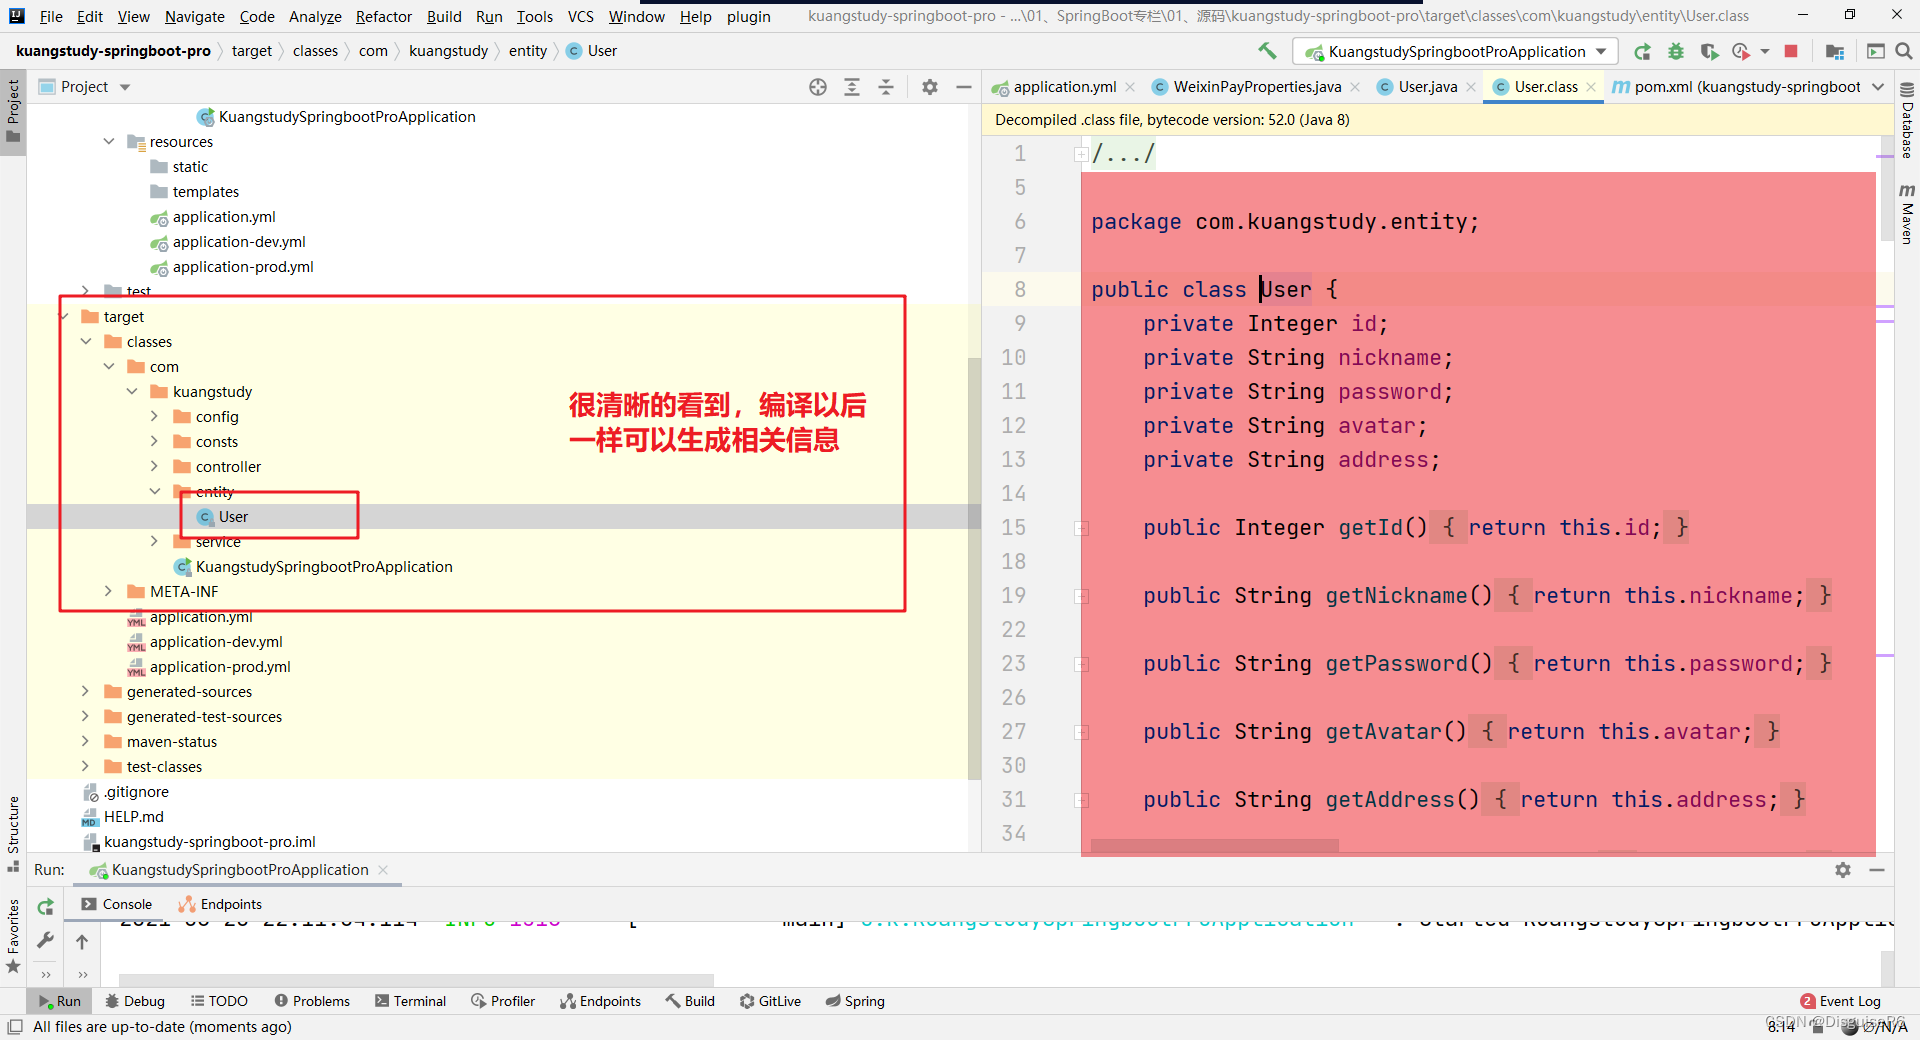Viewport: 1920px width, 1040px height.
Task: Expand the config folder
Action: [x=154, y=417]
